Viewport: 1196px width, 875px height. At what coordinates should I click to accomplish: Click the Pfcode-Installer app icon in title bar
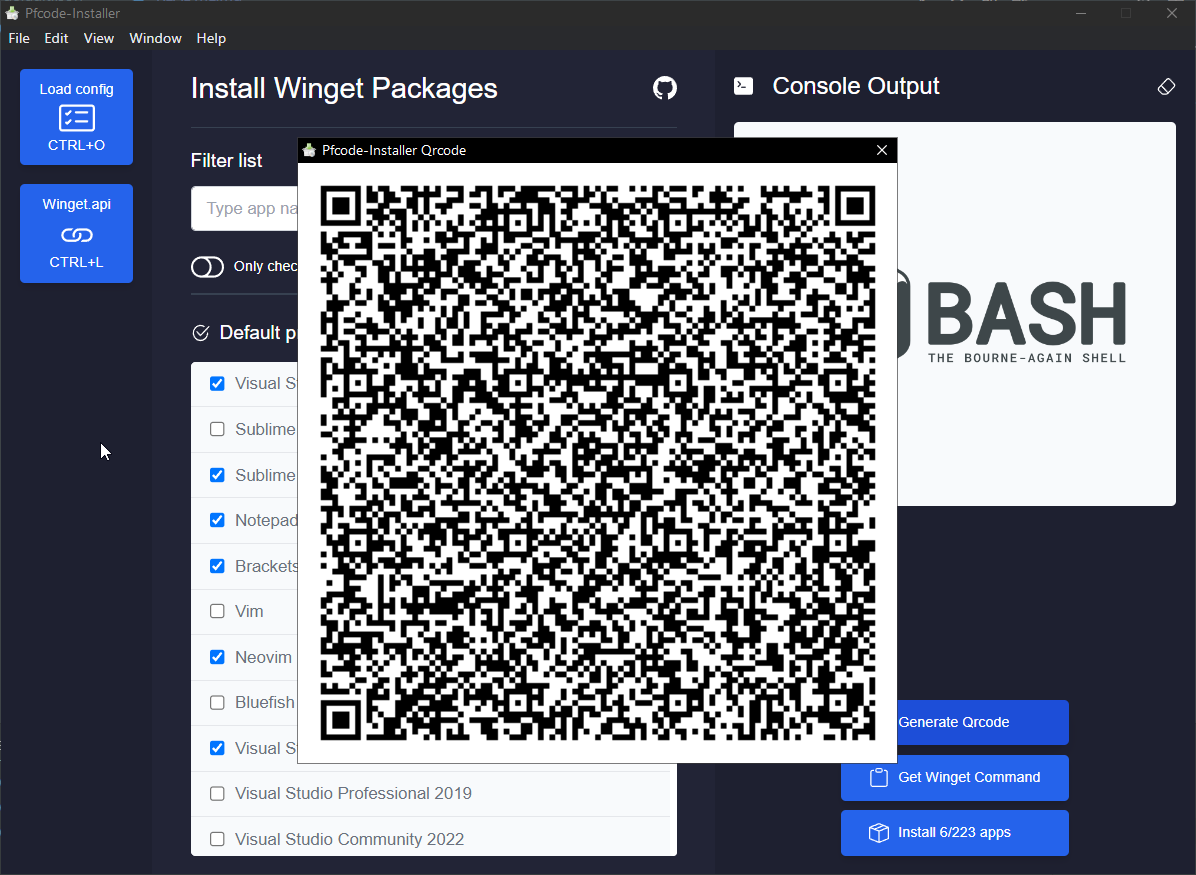tap(12, 13)
